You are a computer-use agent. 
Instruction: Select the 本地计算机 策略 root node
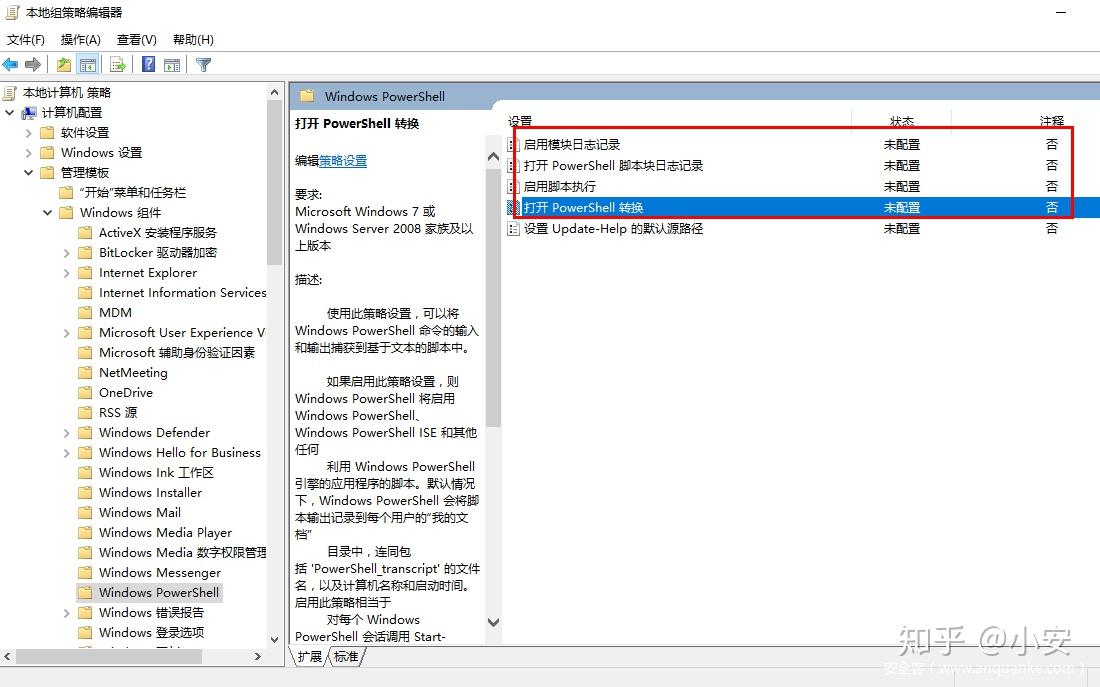(67, 93)
